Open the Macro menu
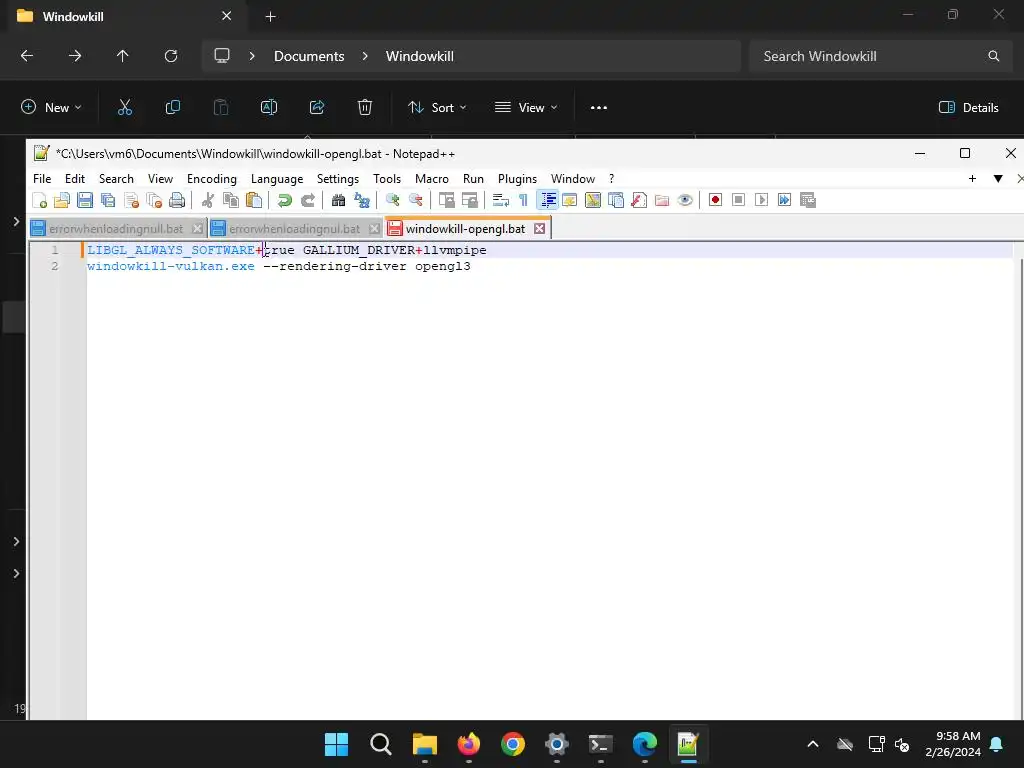This screenshot has width=1024, height=768. pyautogui.click(x=432, y=179)
